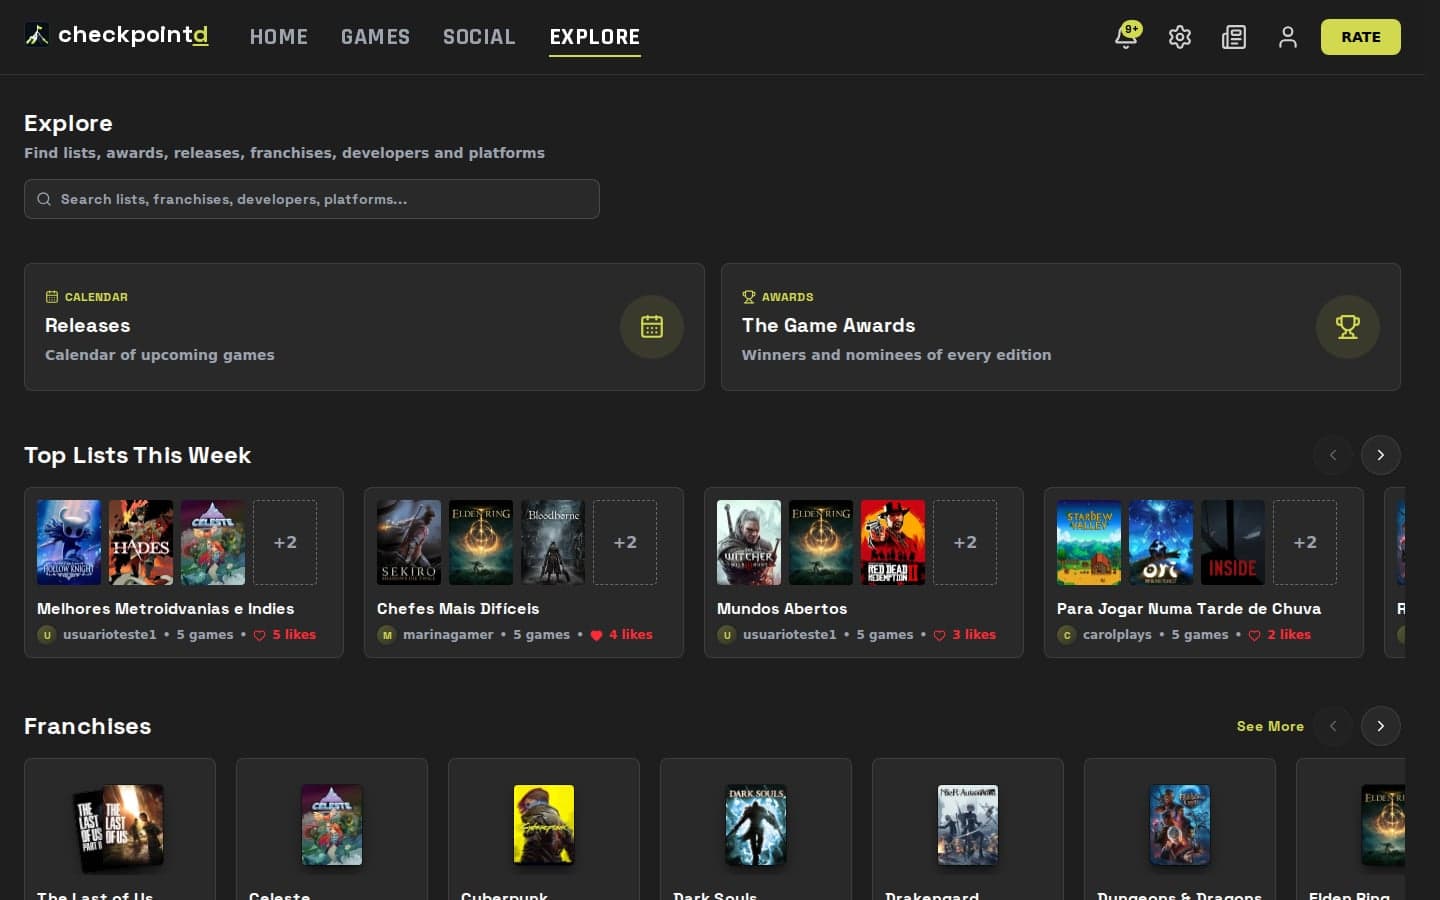Click heart icon on Para Jogar Numa Tarde de Chuva
Viewport: 1440px width, 900px height.
[1255, 635]
